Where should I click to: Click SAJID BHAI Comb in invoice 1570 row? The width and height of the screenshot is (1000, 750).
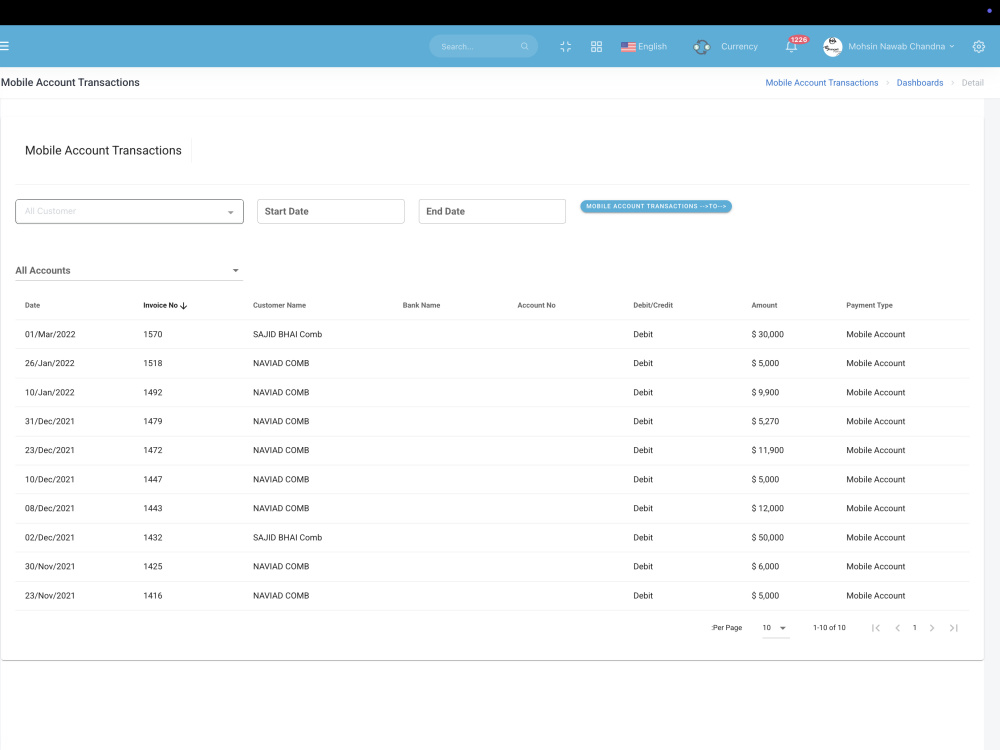288,334
